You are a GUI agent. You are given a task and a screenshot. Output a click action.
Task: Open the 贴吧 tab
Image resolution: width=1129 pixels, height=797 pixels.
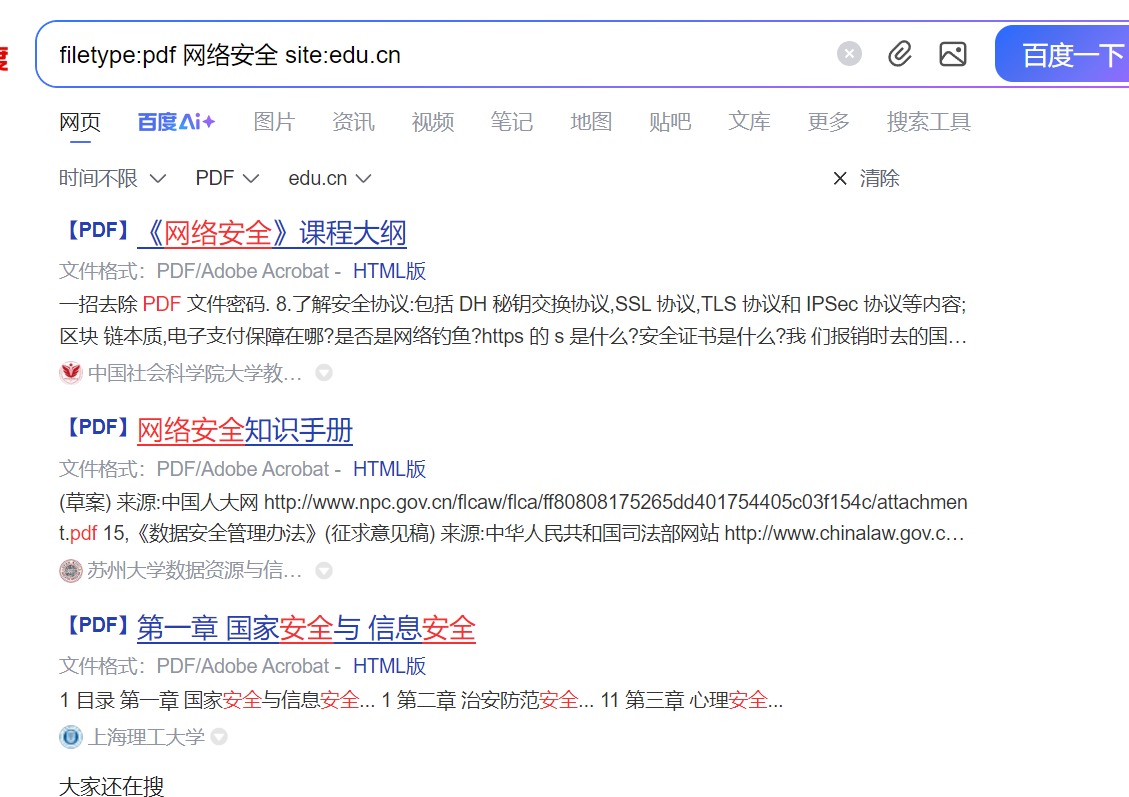click(670, 122)
